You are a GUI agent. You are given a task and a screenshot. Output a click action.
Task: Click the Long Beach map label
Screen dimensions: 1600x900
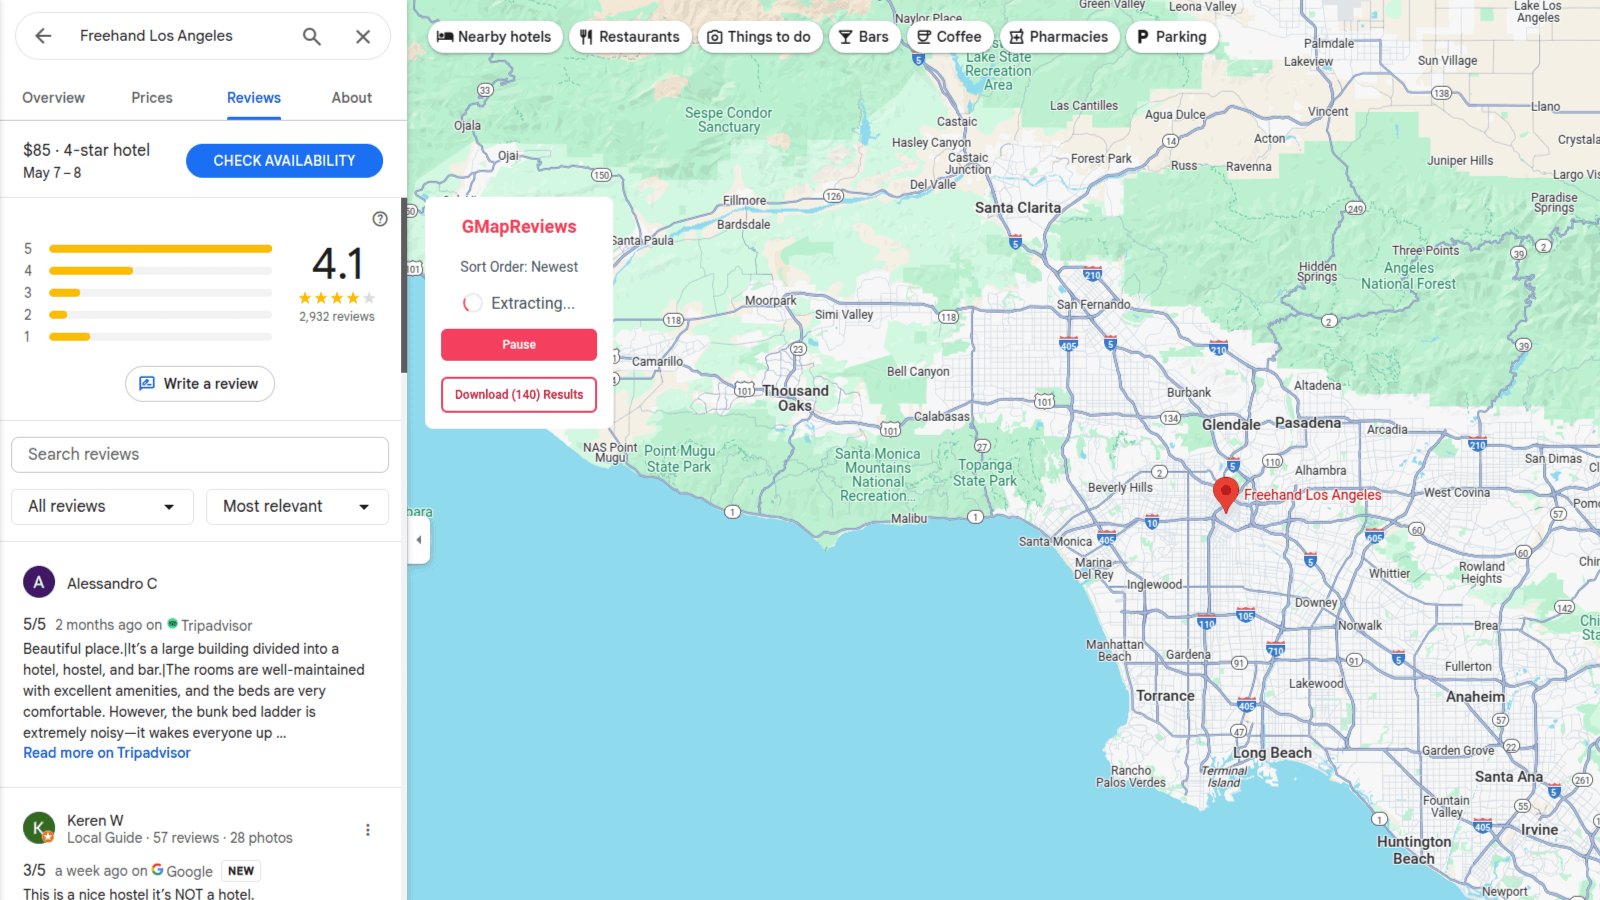[1272, 753]
